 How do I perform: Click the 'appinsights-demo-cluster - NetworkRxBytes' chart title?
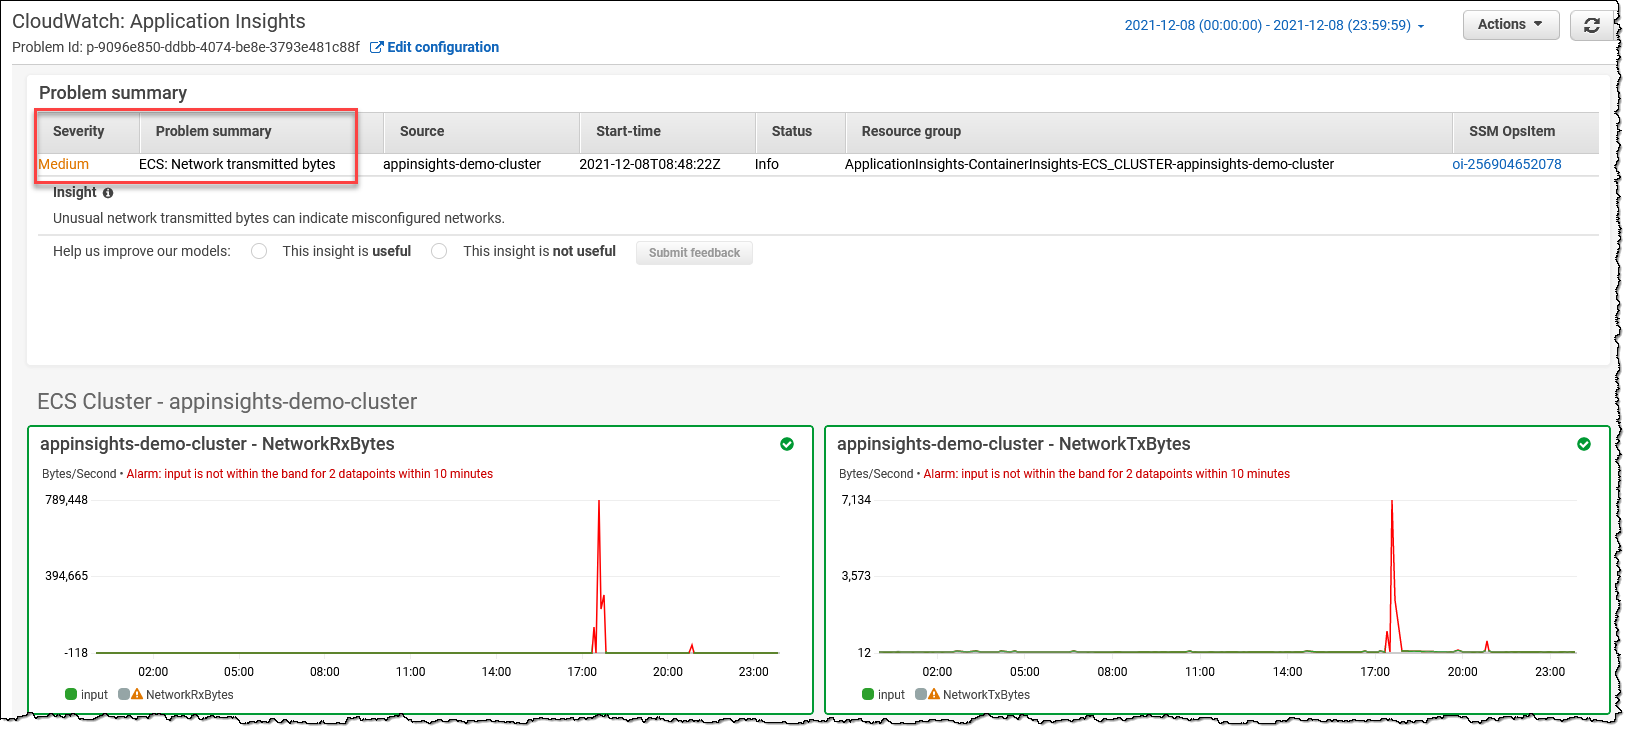click(x=217, y=444)
